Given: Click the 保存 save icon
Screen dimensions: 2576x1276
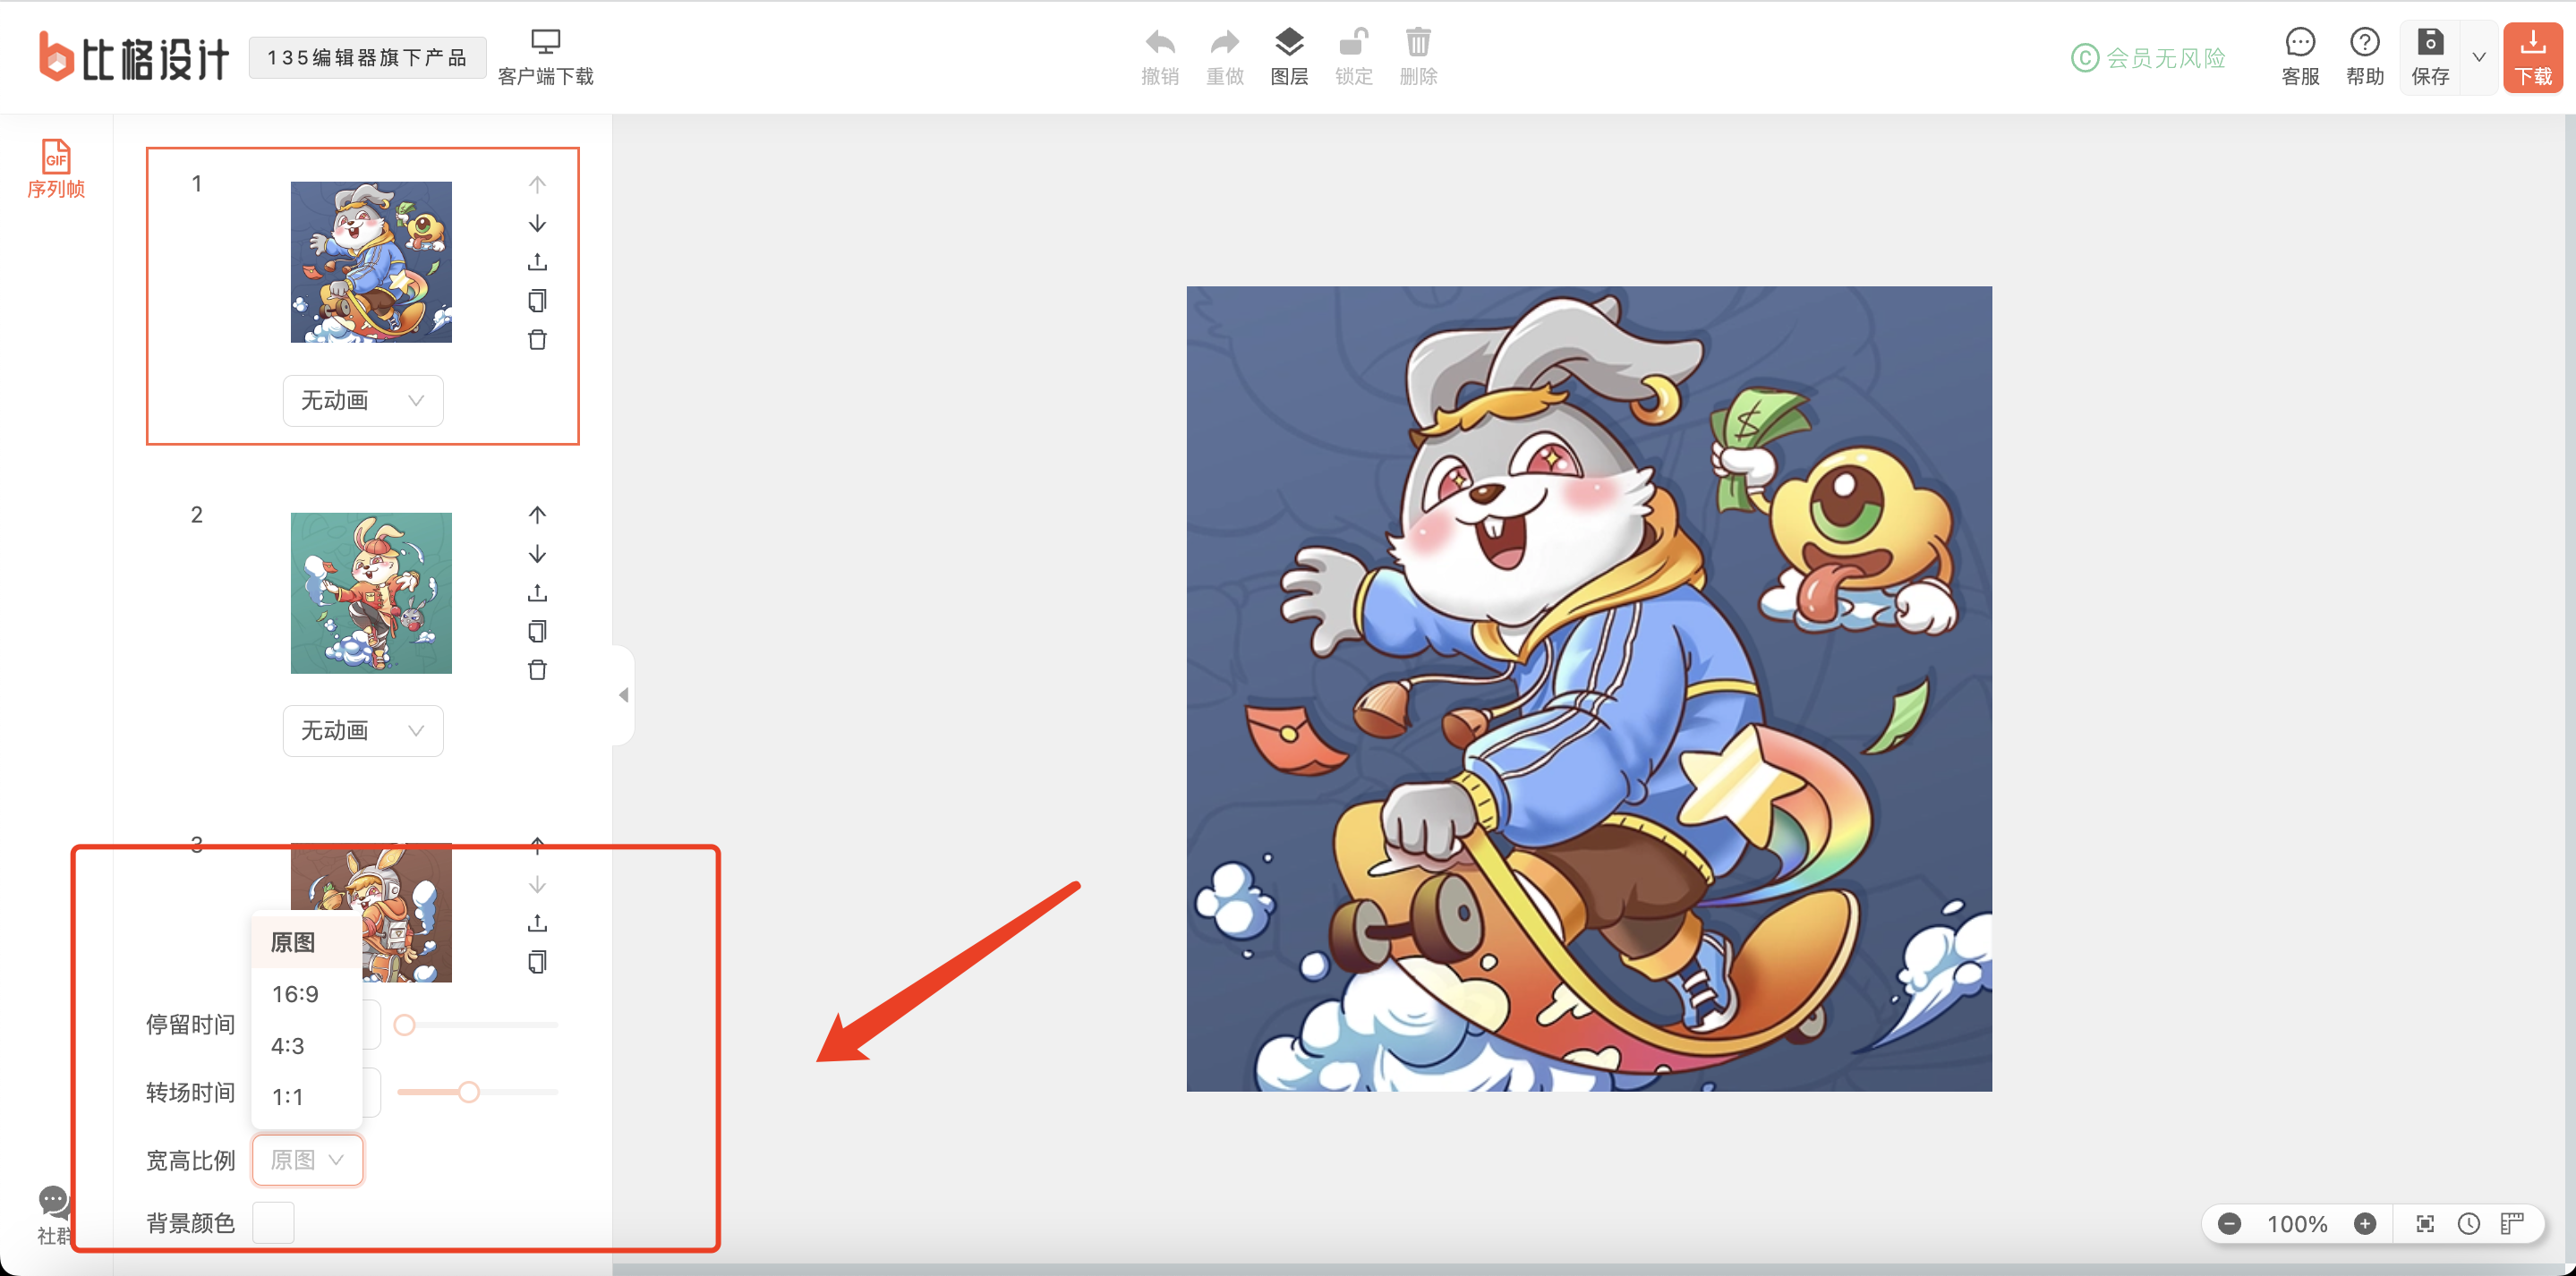Looking at the screenshot, I should [x=2430, y=42].
